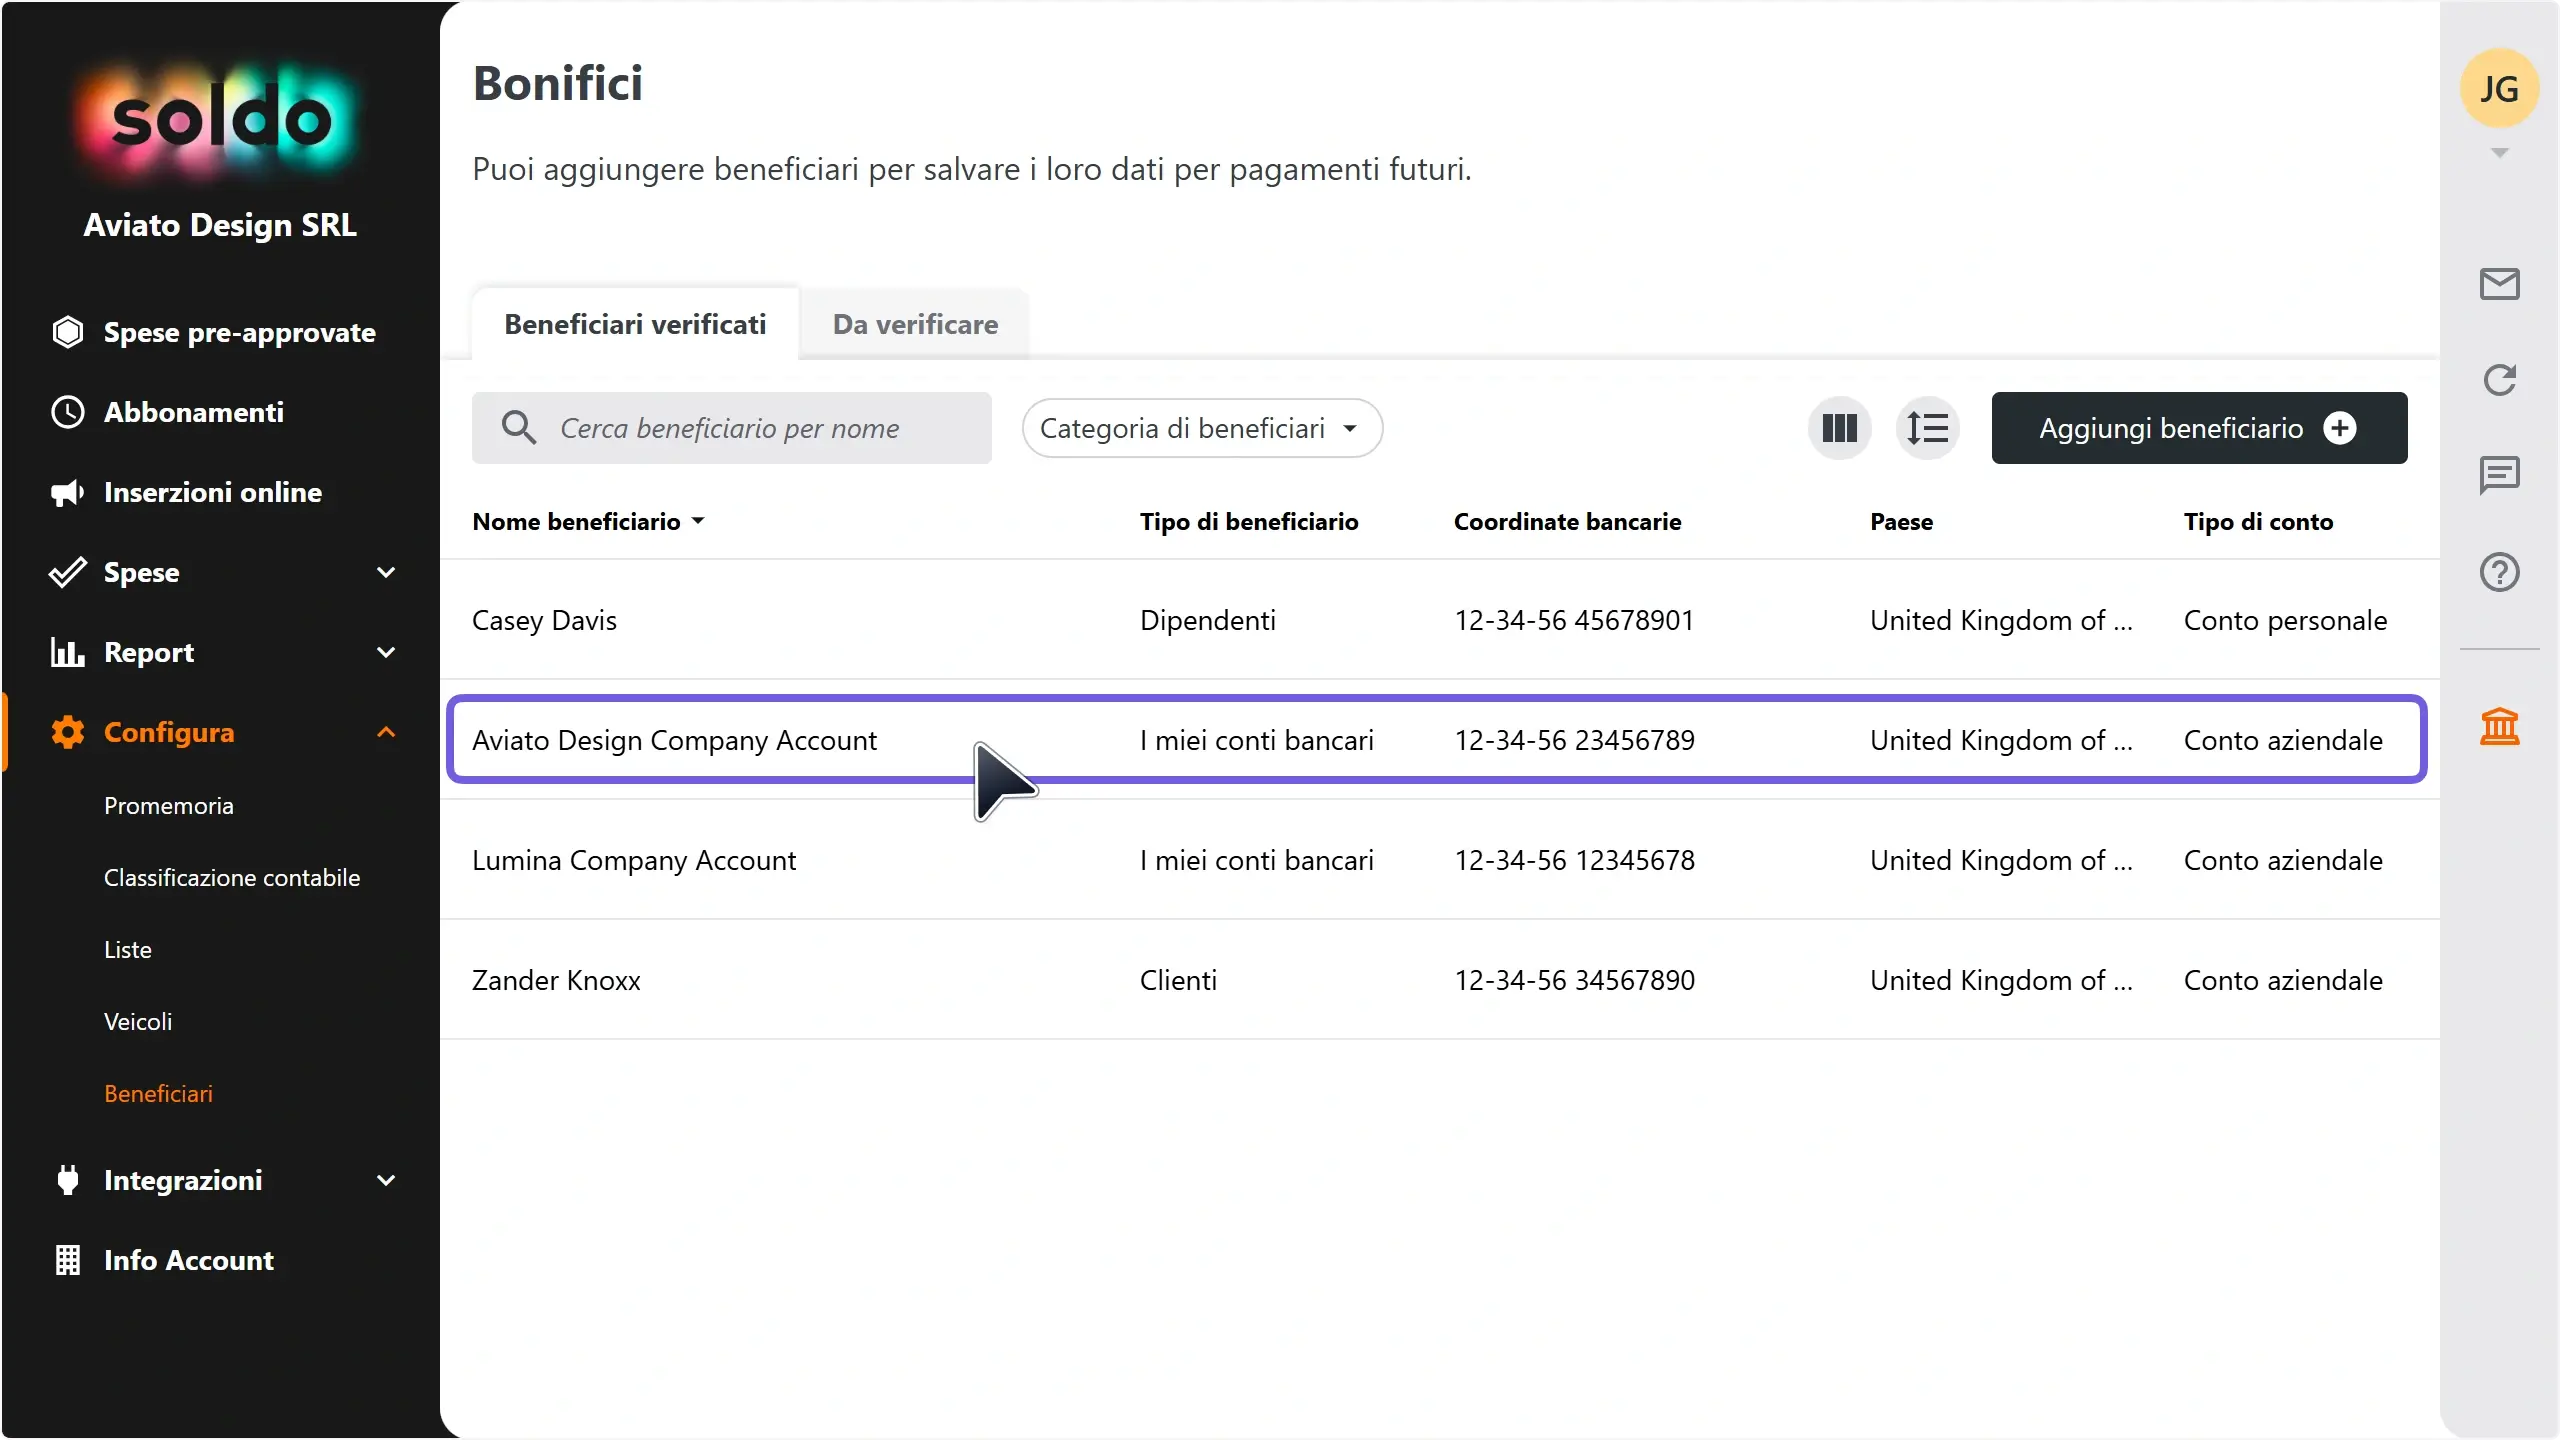
Task: Click the Conto personale cell
Action: (x=2285, y=620)
